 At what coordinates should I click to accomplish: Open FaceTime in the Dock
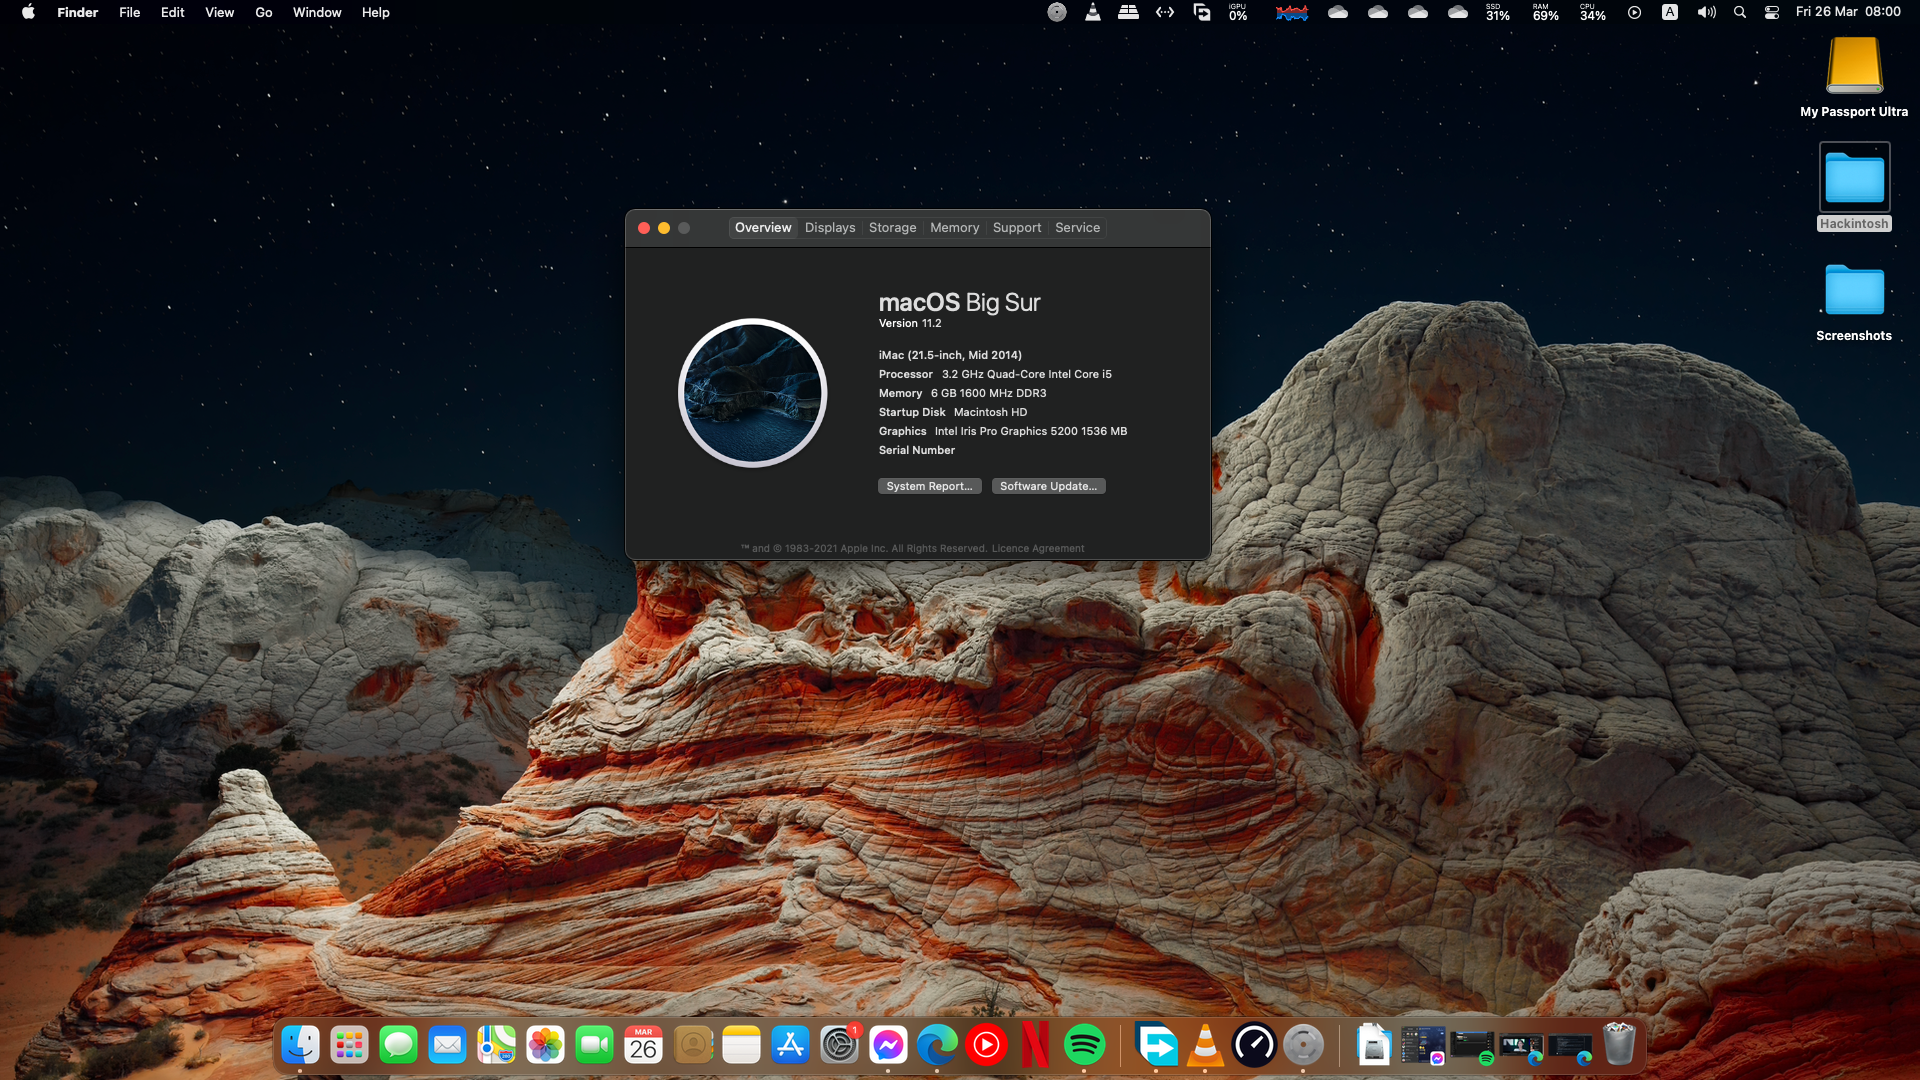[x=594, y=1046]
